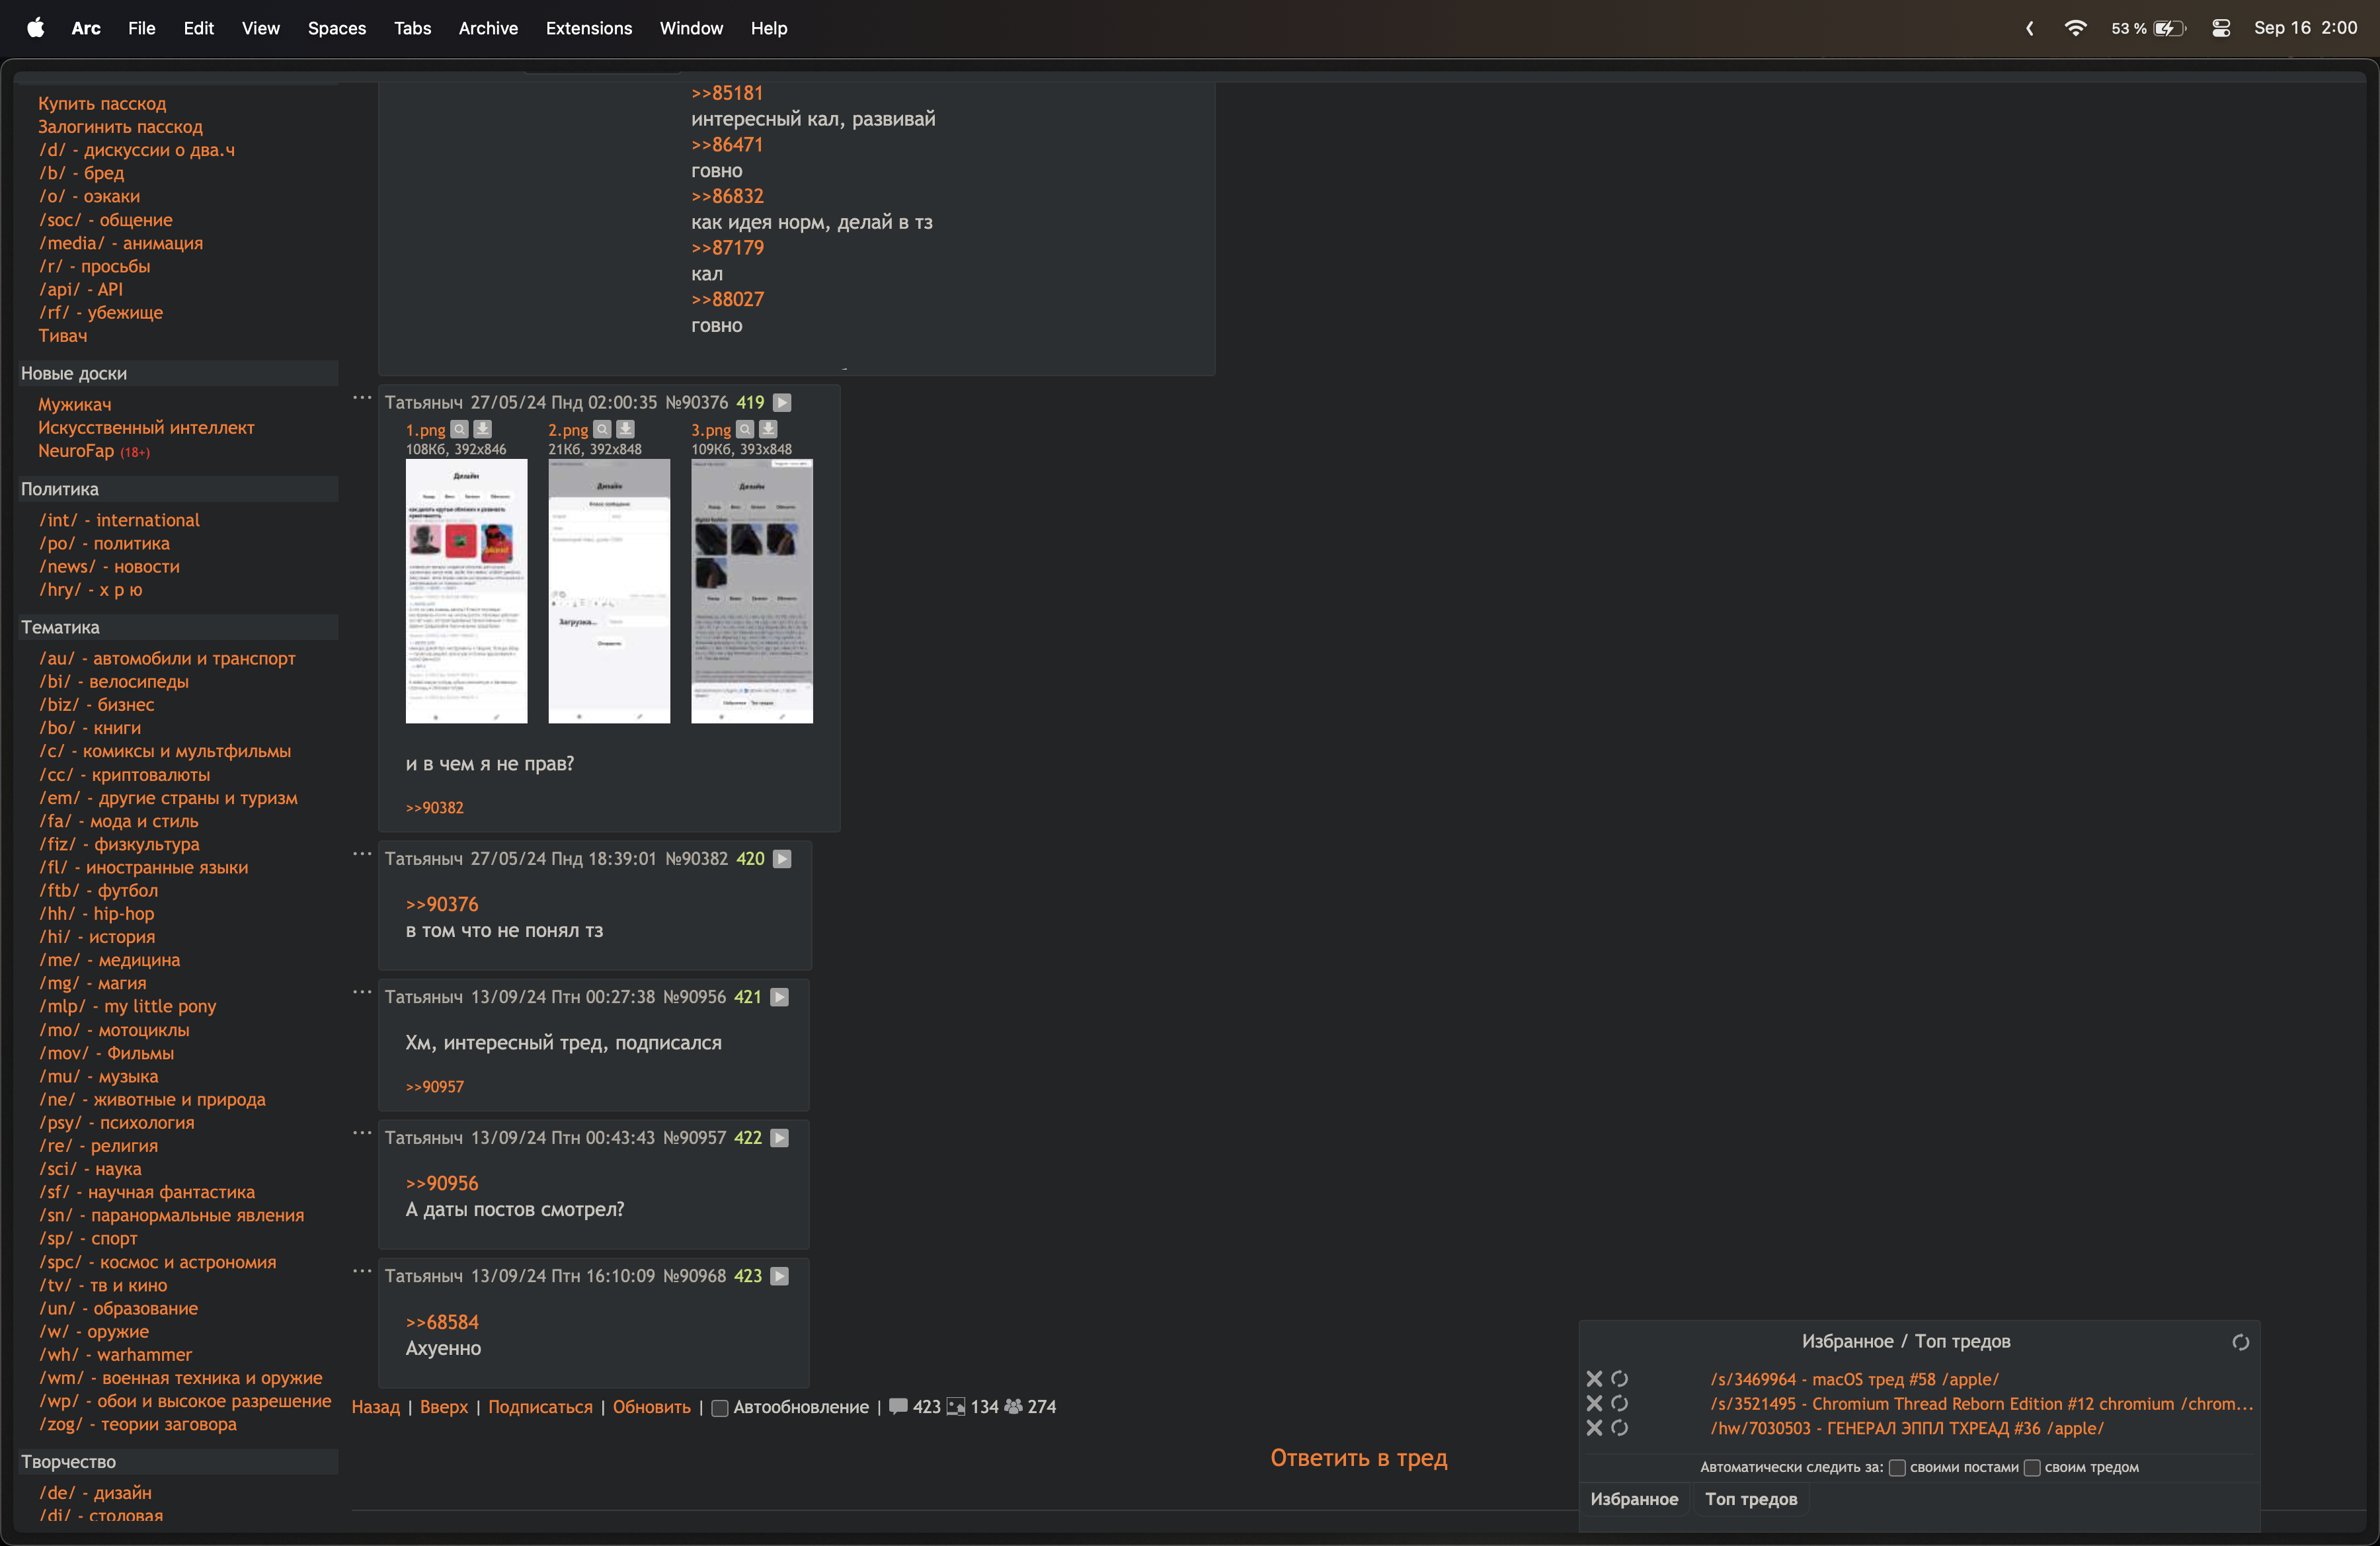The height and width of the screenshot is (1546, 2380).
Task: Open three-dot menu of post №90968
Action: click(362, 1272)
